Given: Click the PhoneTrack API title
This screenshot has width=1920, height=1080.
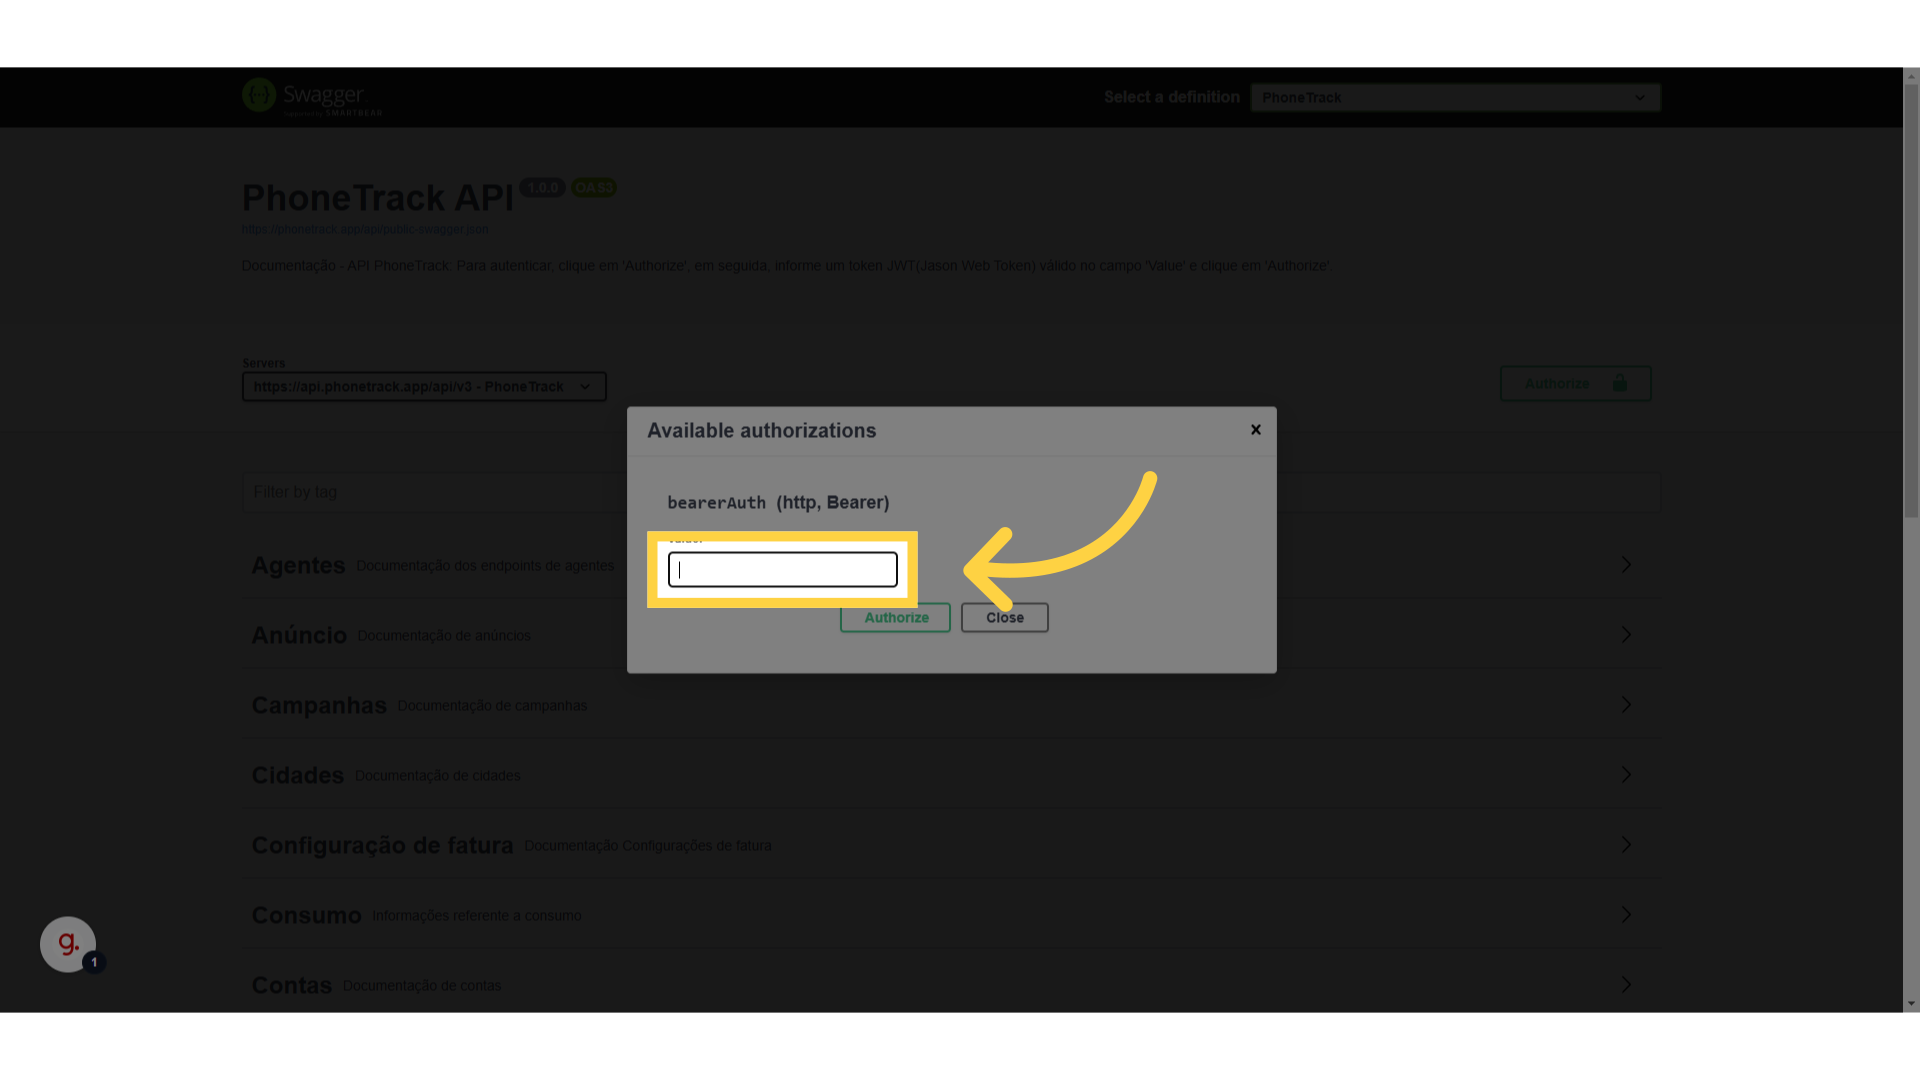Looking at the screenshot, I should (x=377, y=198).
